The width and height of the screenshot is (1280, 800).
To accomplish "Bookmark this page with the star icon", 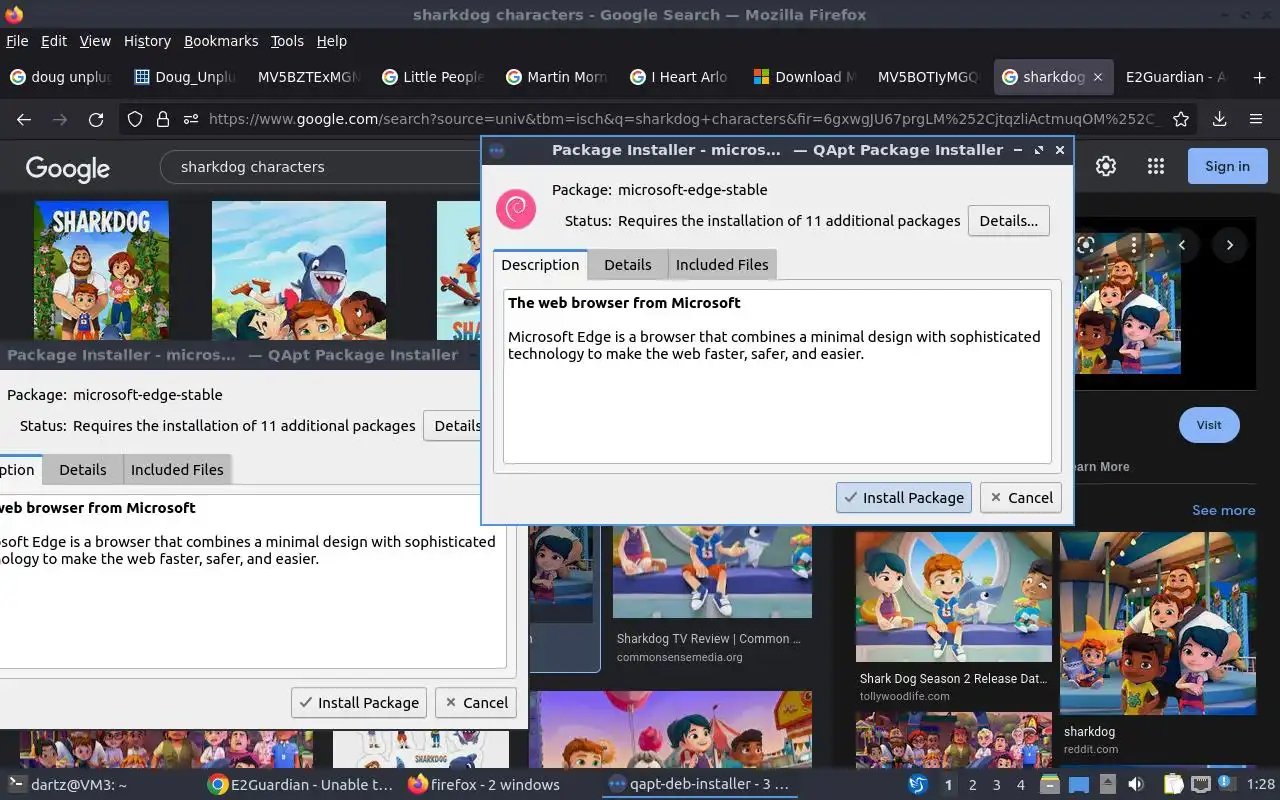I will coord(1181,119).
